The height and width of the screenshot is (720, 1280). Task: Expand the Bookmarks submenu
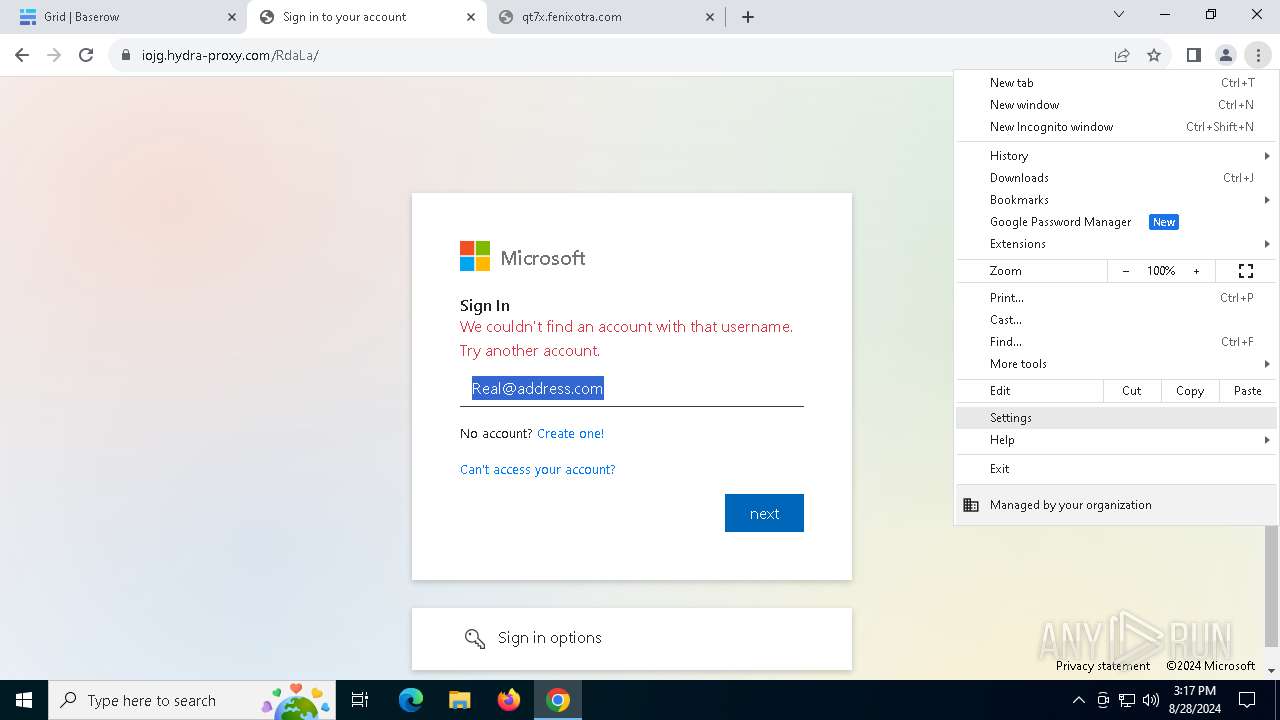click(1116, 200)
